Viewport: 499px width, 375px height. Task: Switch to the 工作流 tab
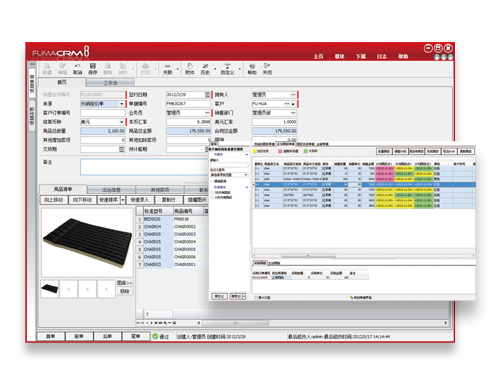point(111,83)
